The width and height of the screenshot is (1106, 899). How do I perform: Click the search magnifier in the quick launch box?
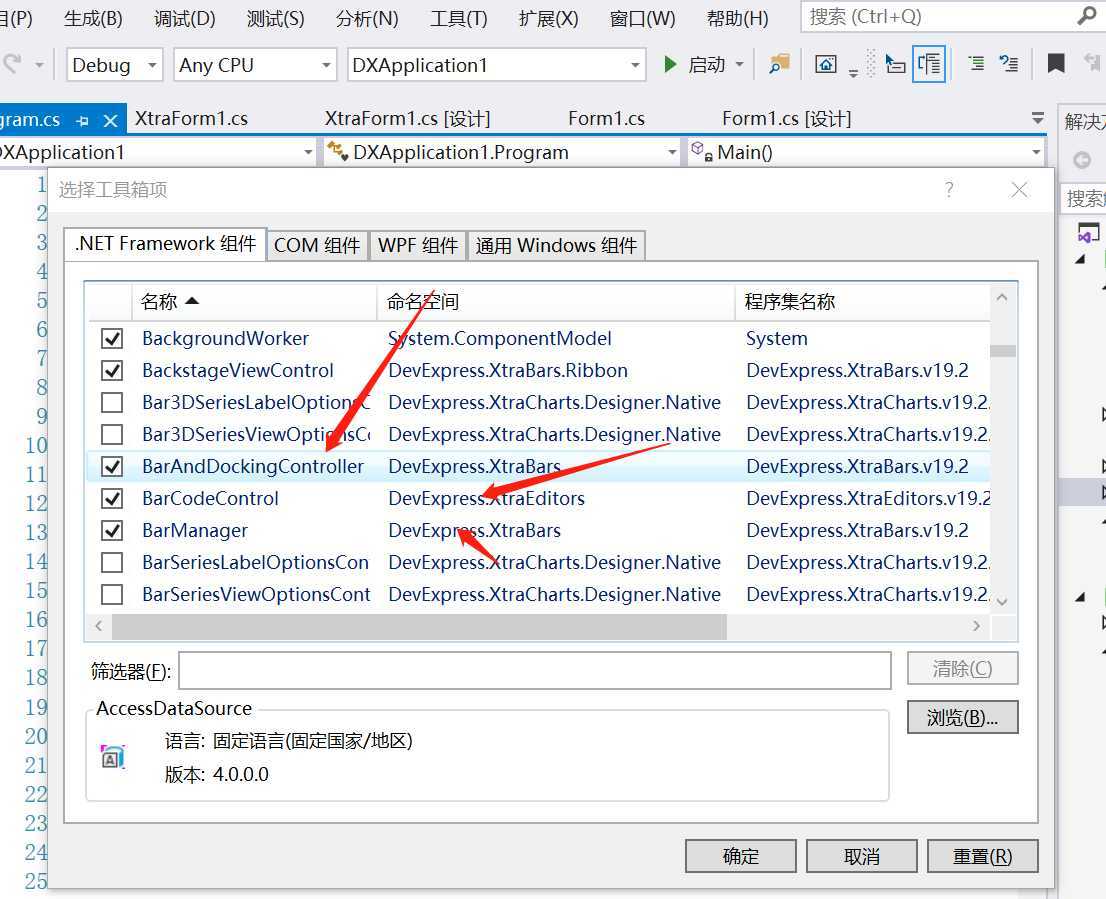[1087, 16]
